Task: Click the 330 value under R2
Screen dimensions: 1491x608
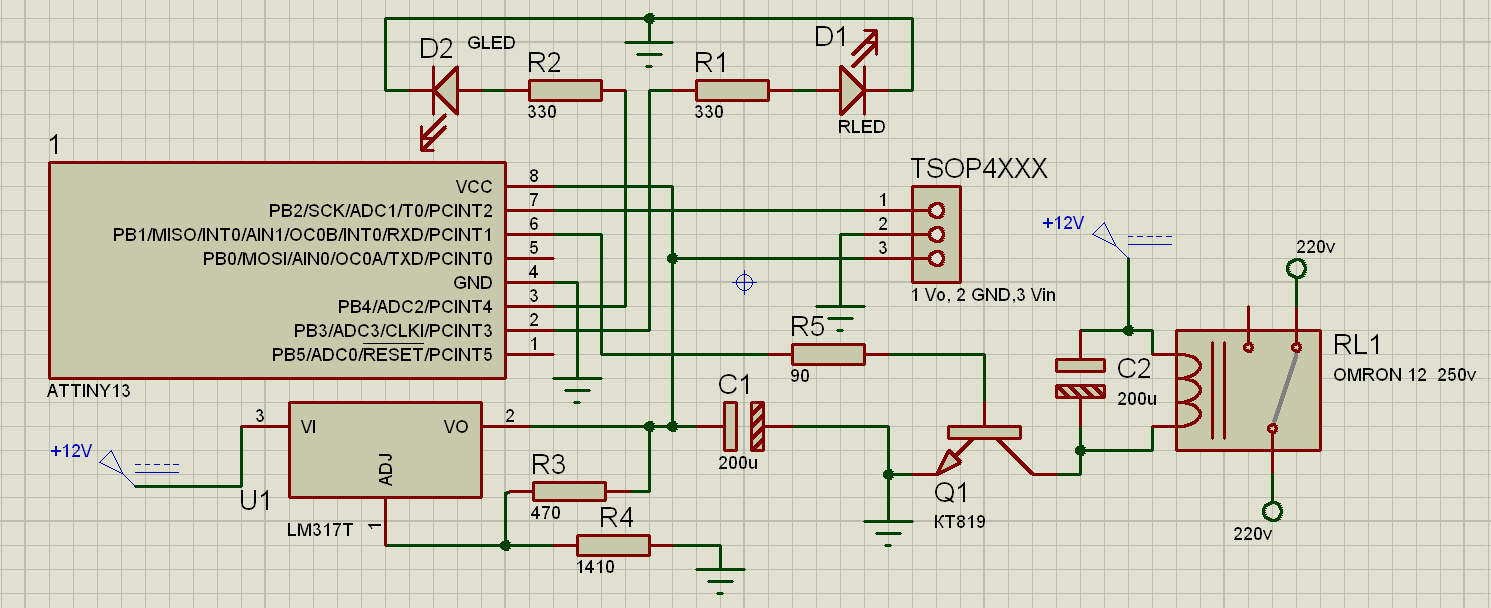Action: (x=542, y=113)
